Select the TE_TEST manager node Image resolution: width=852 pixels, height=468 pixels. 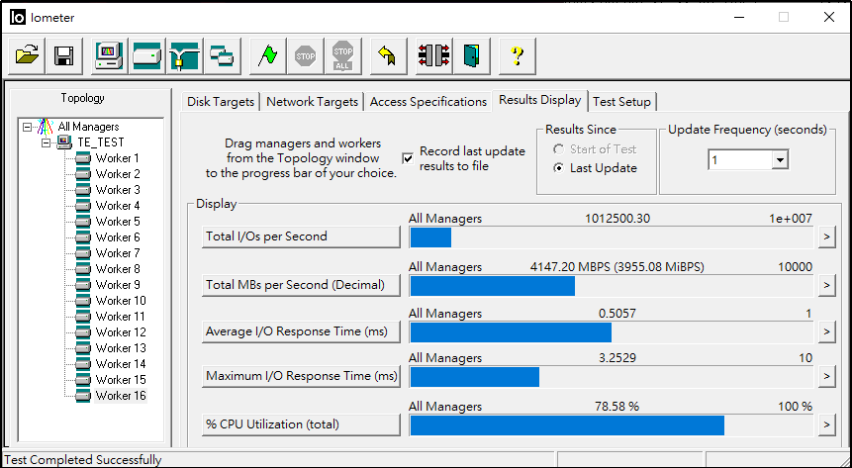101,142
